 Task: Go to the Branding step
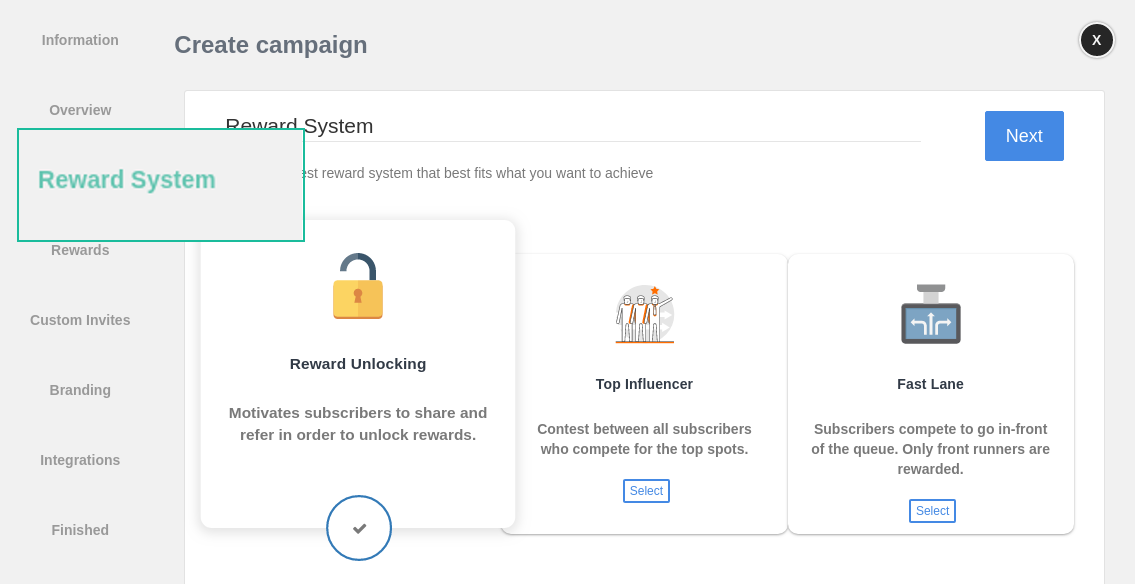(x=80, y=390)
